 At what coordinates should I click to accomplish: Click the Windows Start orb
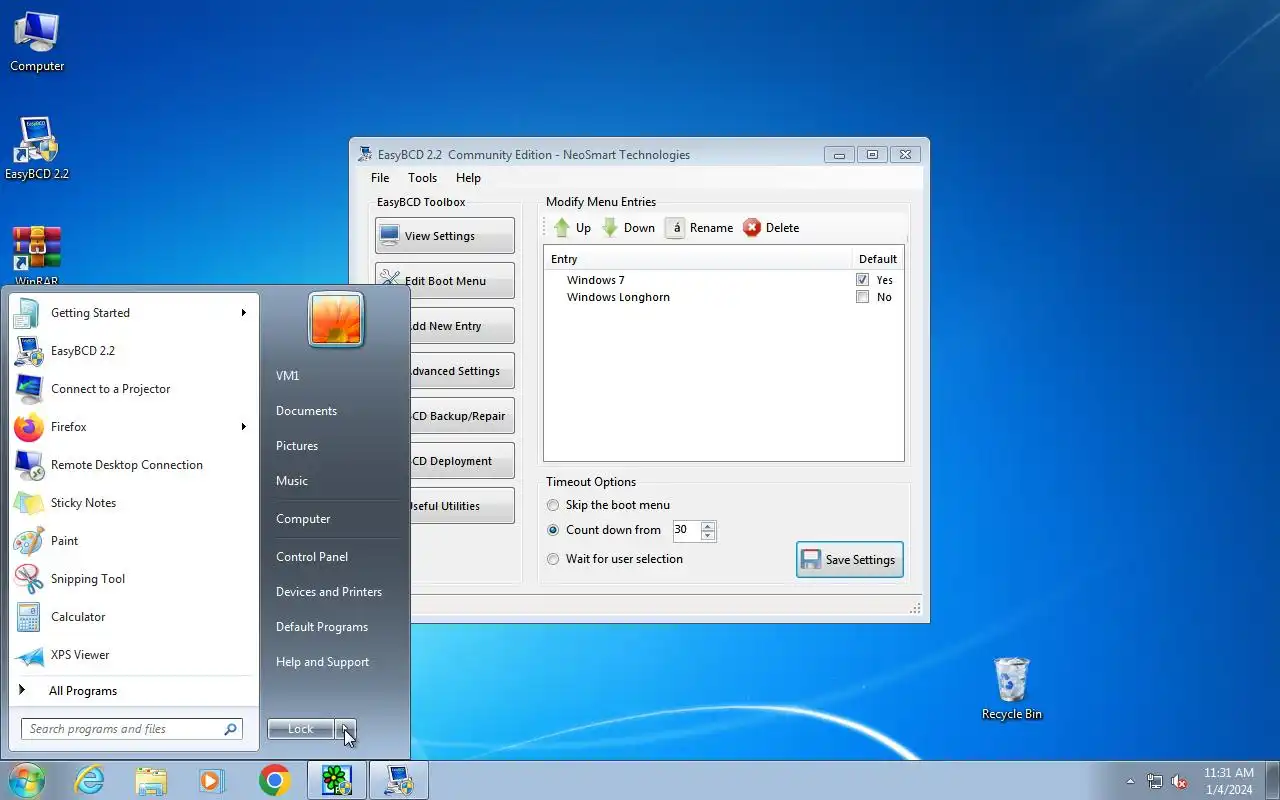pyautogui.click(x=26, y=780)
